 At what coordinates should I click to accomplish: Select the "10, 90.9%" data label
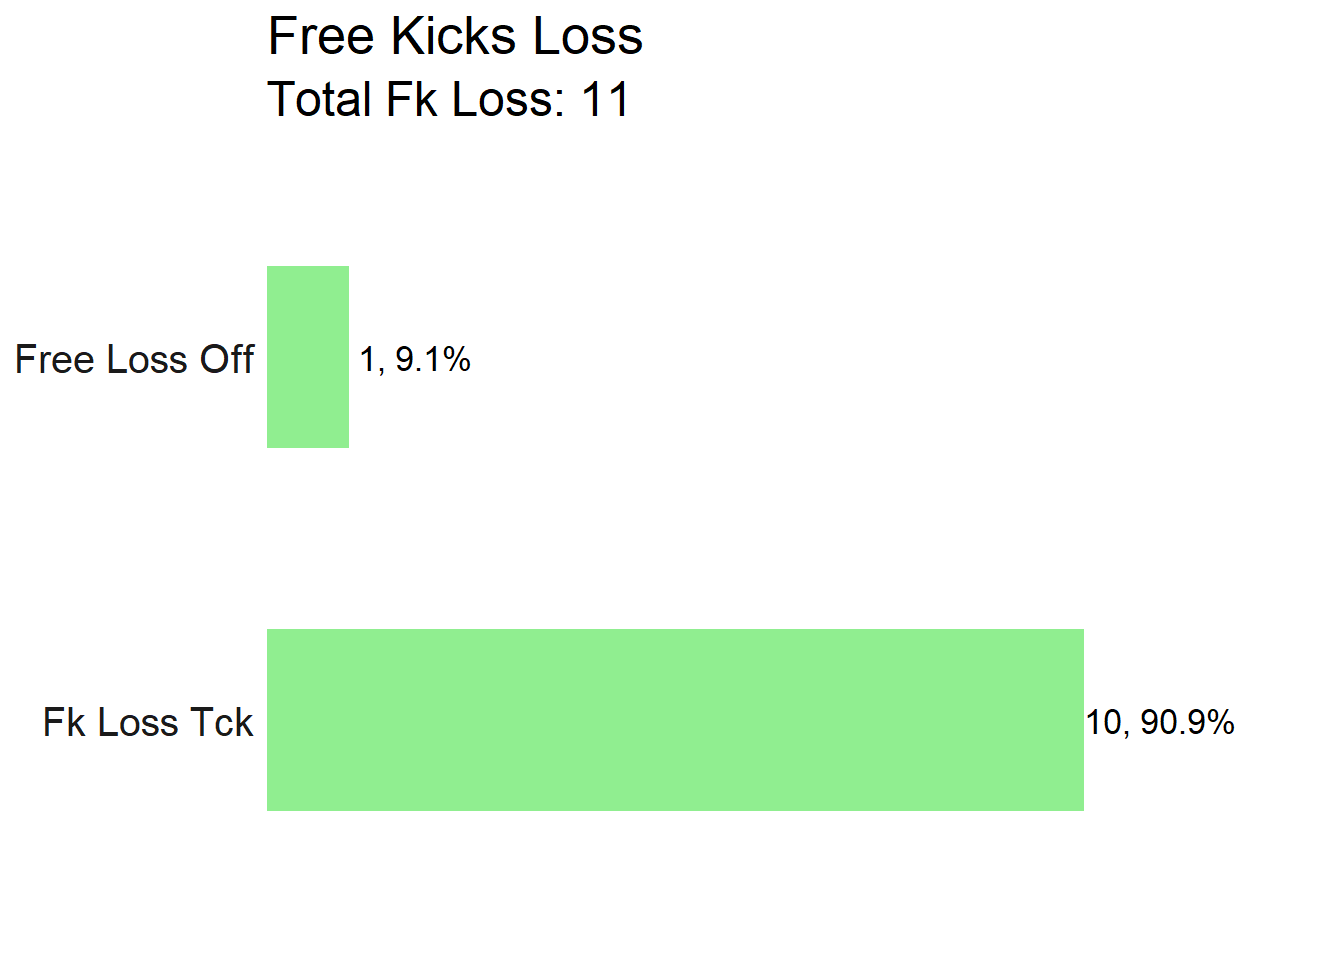[x=1160, y=722]
